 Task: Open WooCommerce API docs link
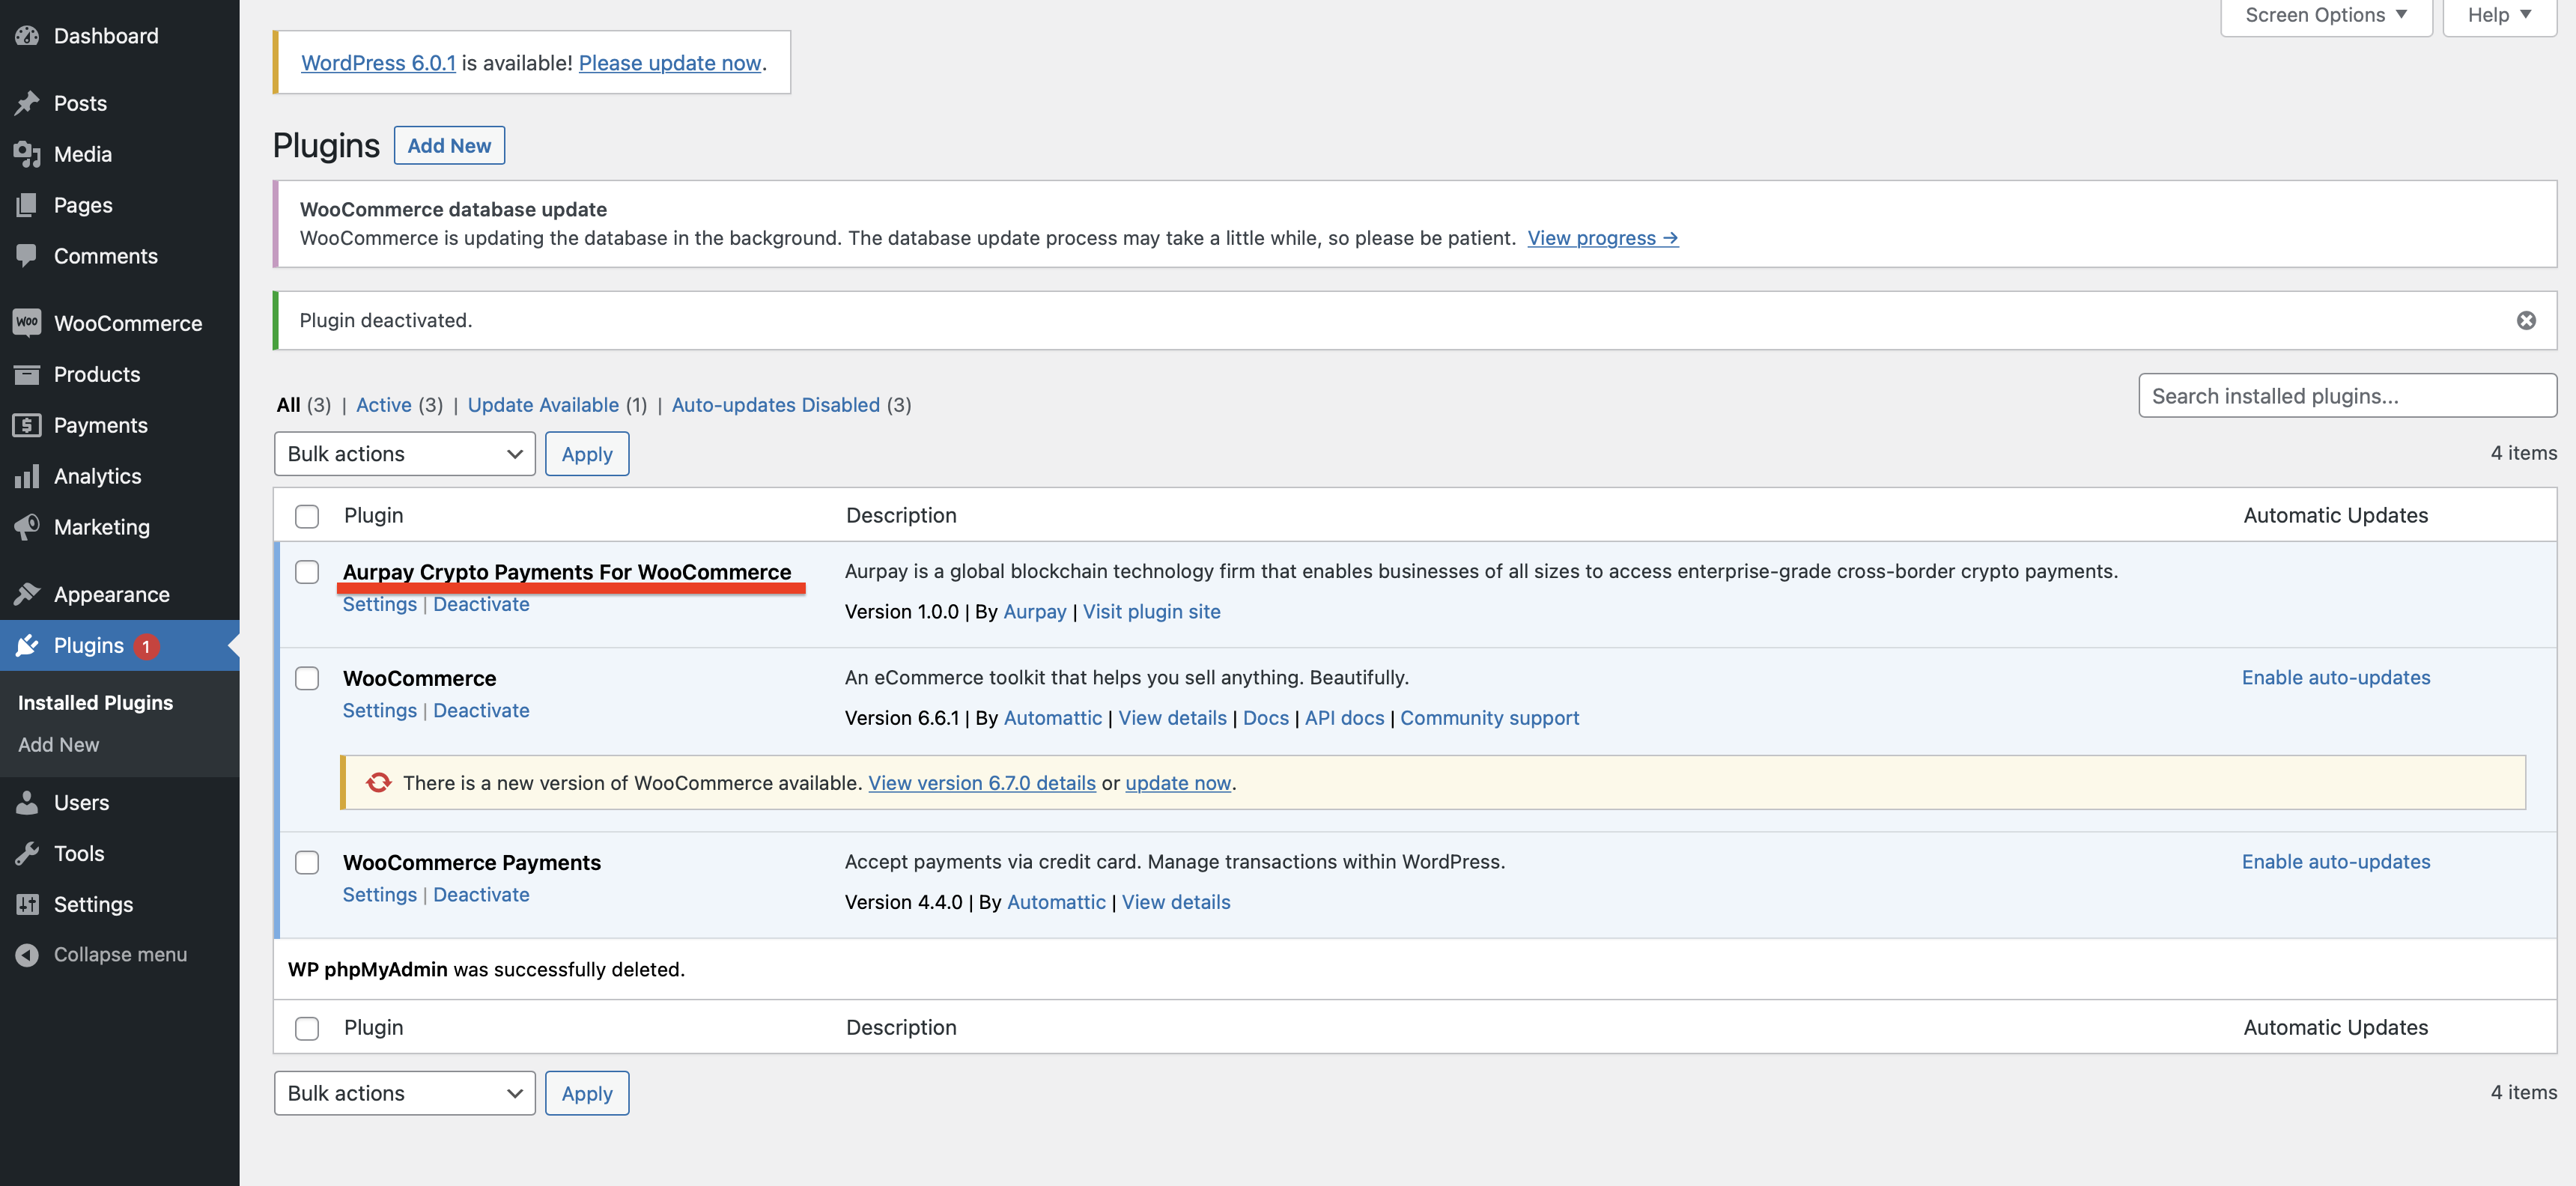click(1344, 718)
